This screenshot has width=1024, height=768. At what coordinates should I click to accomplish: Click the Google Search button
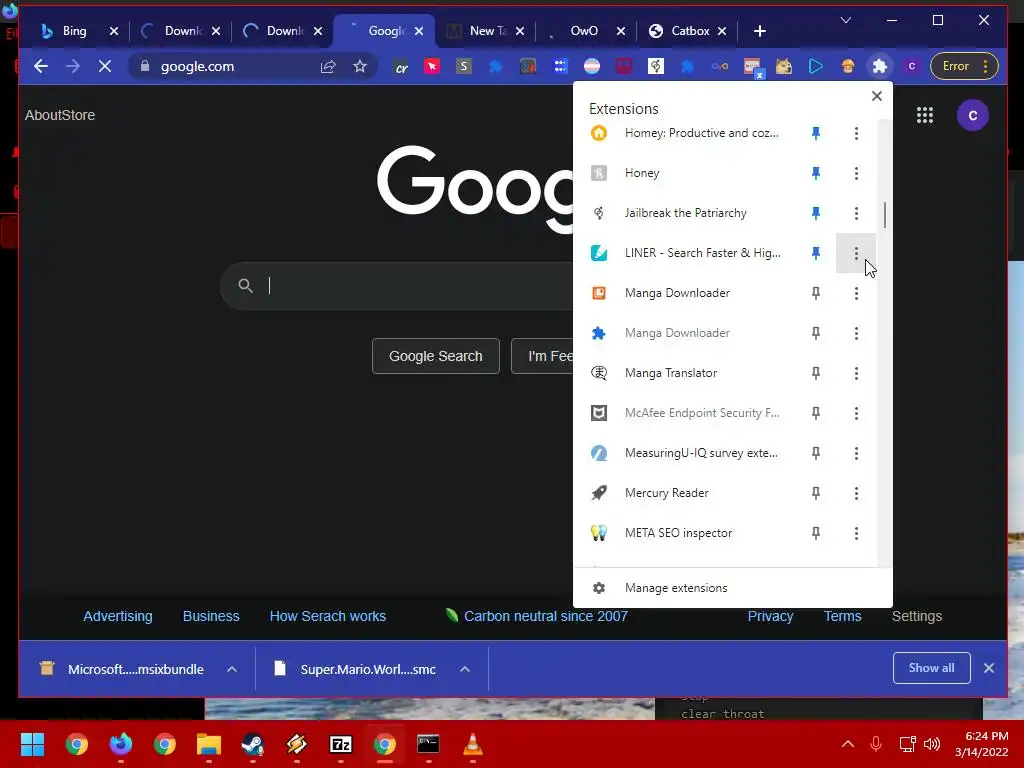pos(436,356)
